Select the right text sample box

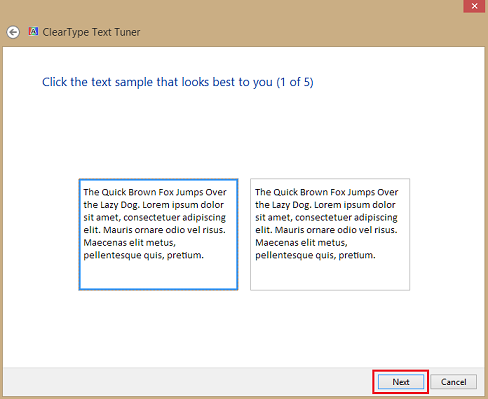tap(330, 234)
